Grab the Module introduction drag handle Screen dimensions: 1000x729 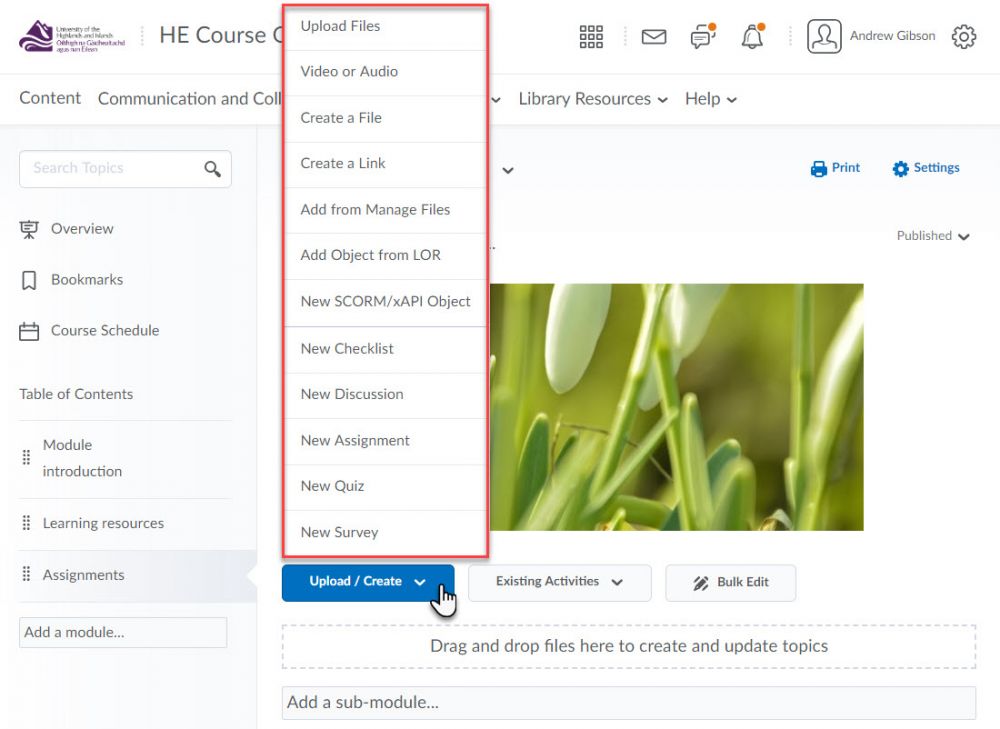[26, 457]
